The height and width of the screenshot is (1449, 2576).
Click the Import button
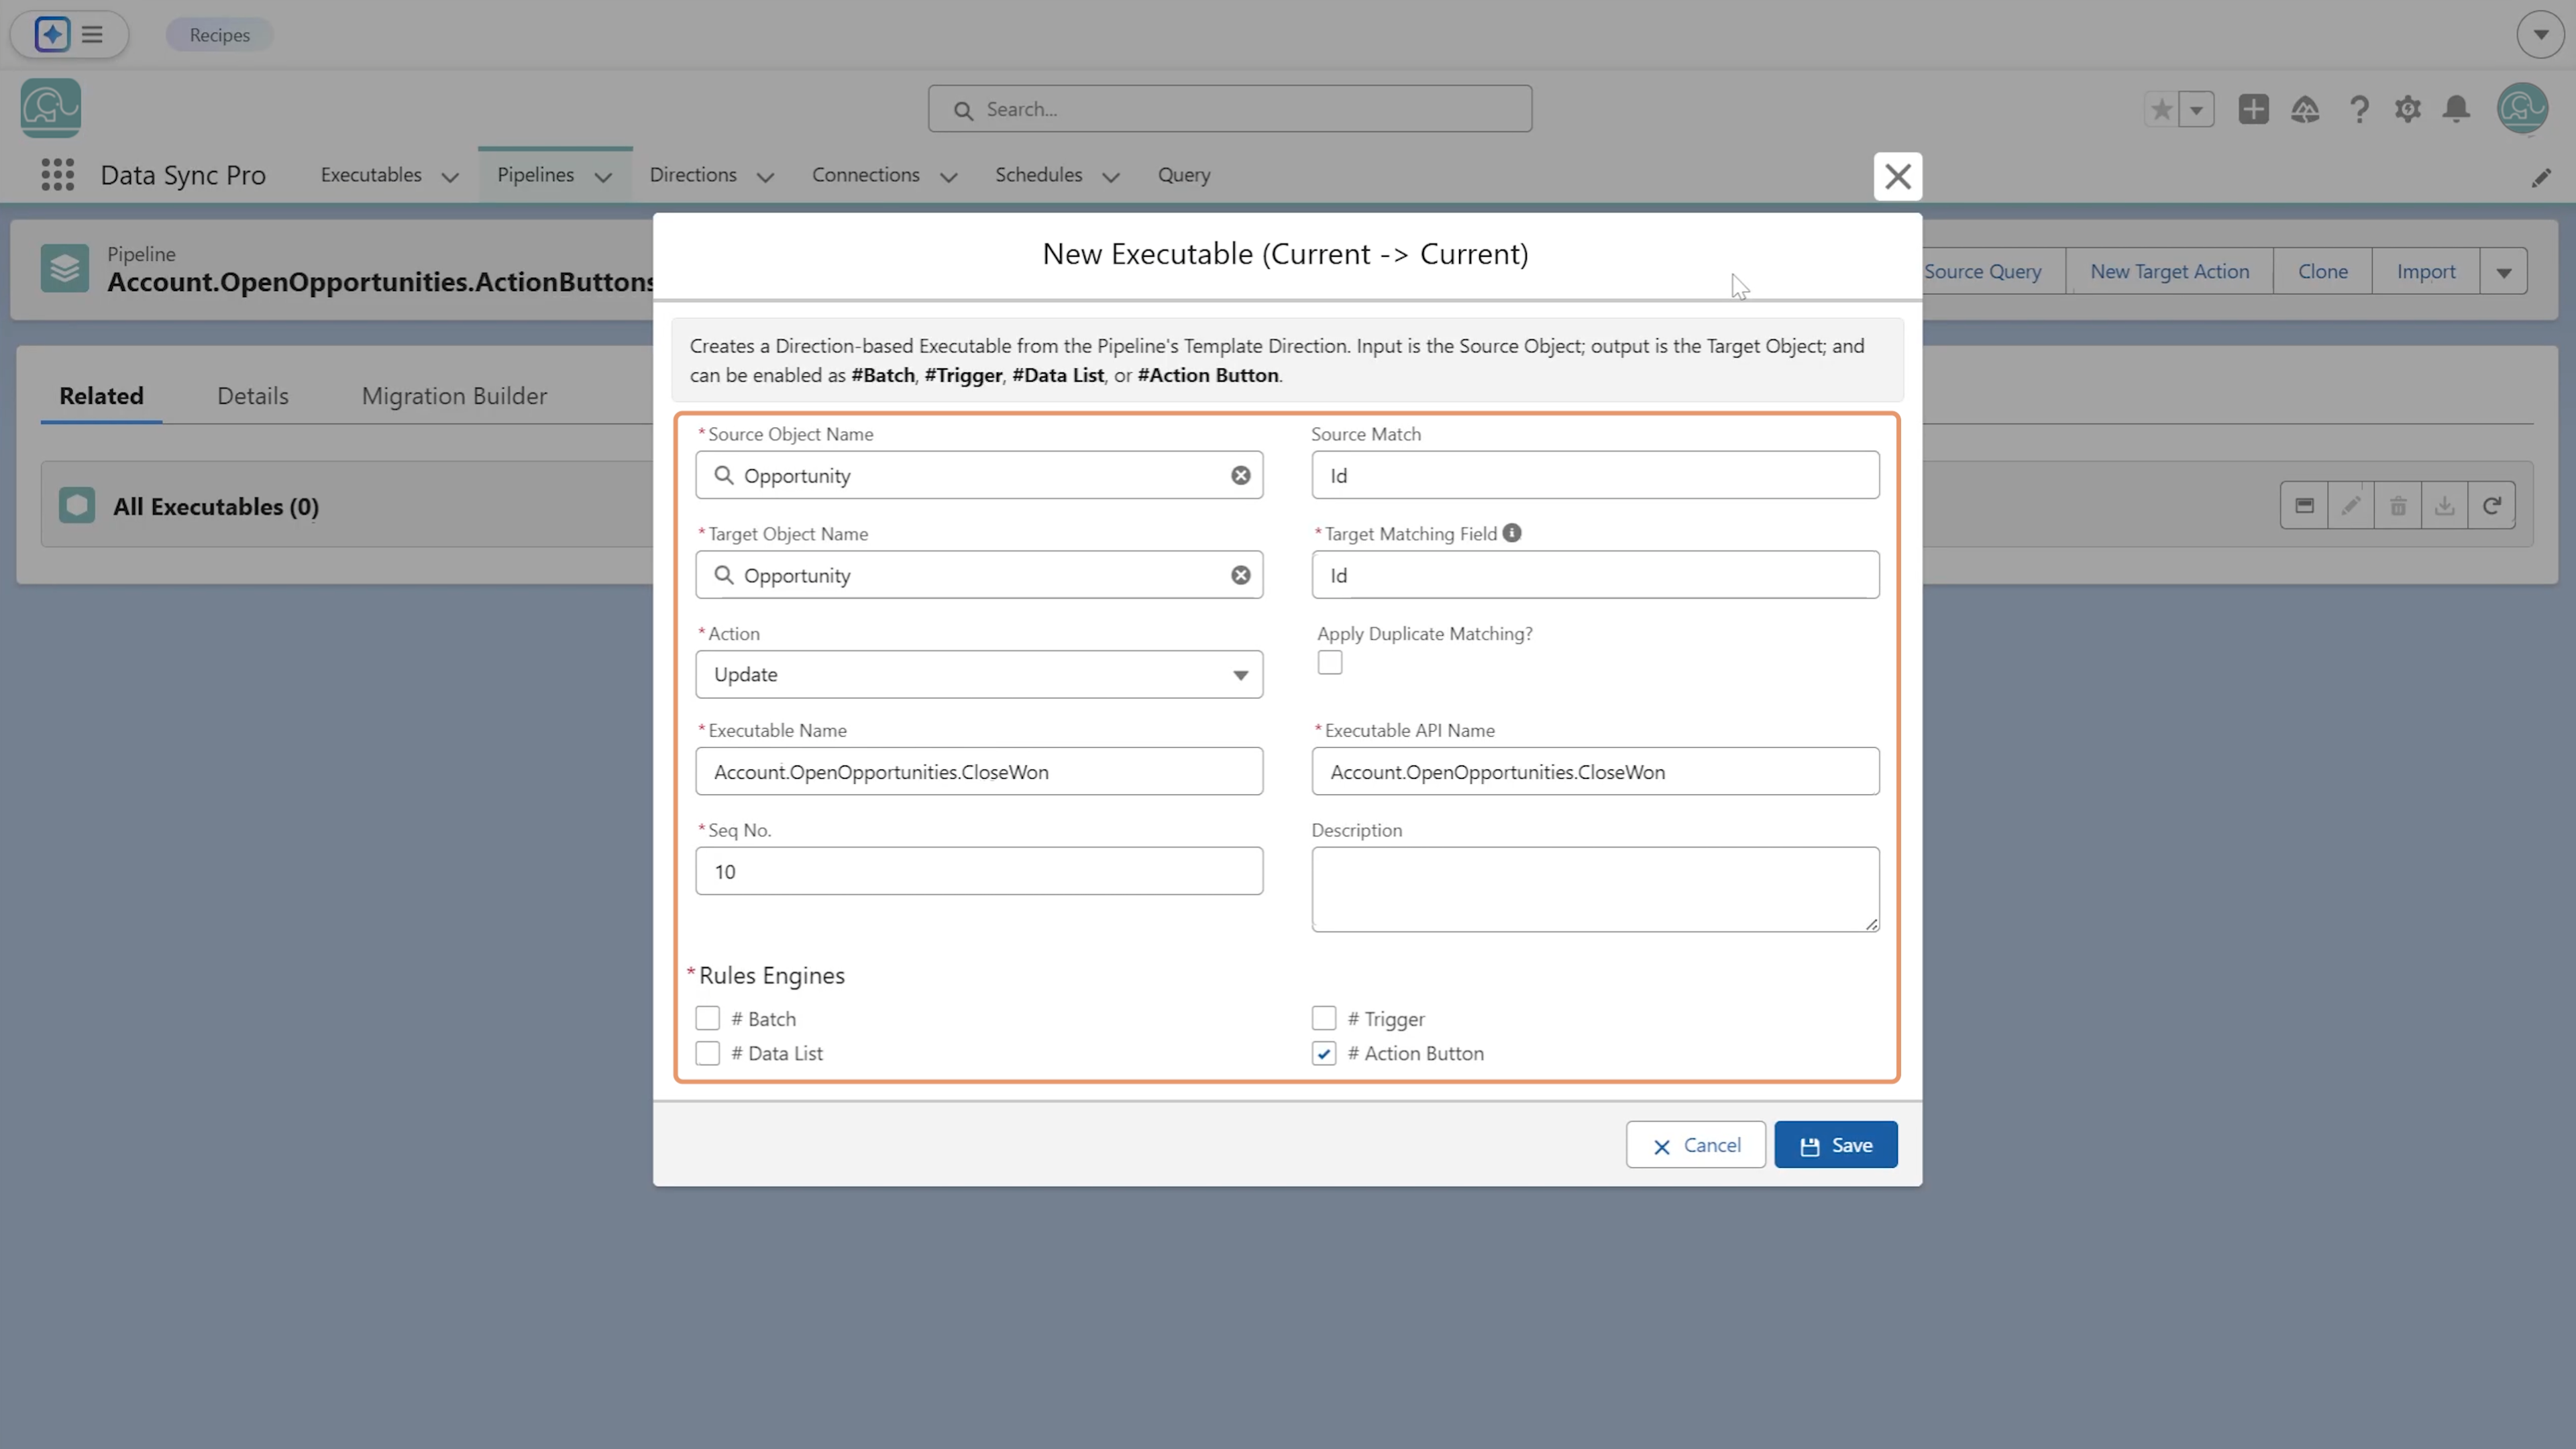pyautogui.click(x=2425, y=272)
